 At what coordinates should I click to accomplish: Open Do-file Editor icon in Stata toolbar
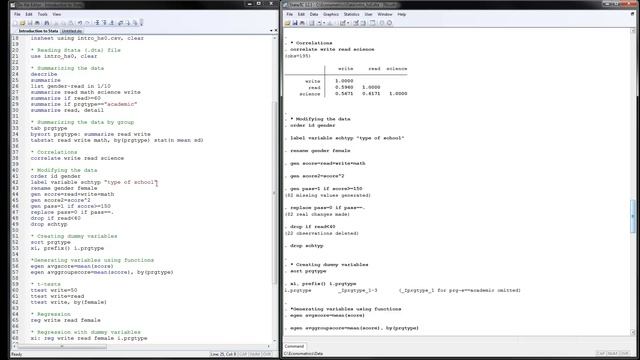pos(342,23)
